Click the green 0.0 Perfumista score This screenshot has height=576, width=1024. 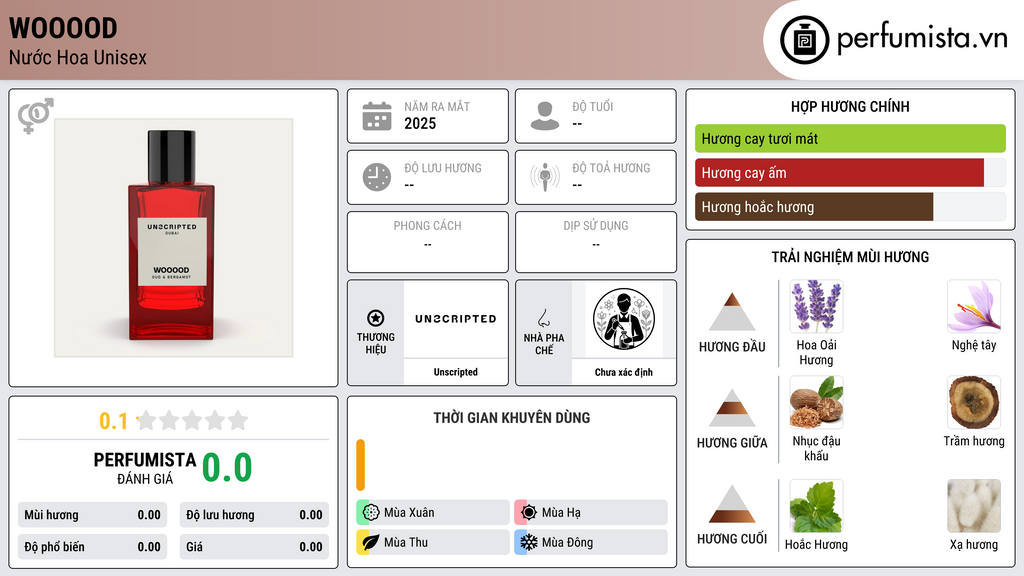227,468
